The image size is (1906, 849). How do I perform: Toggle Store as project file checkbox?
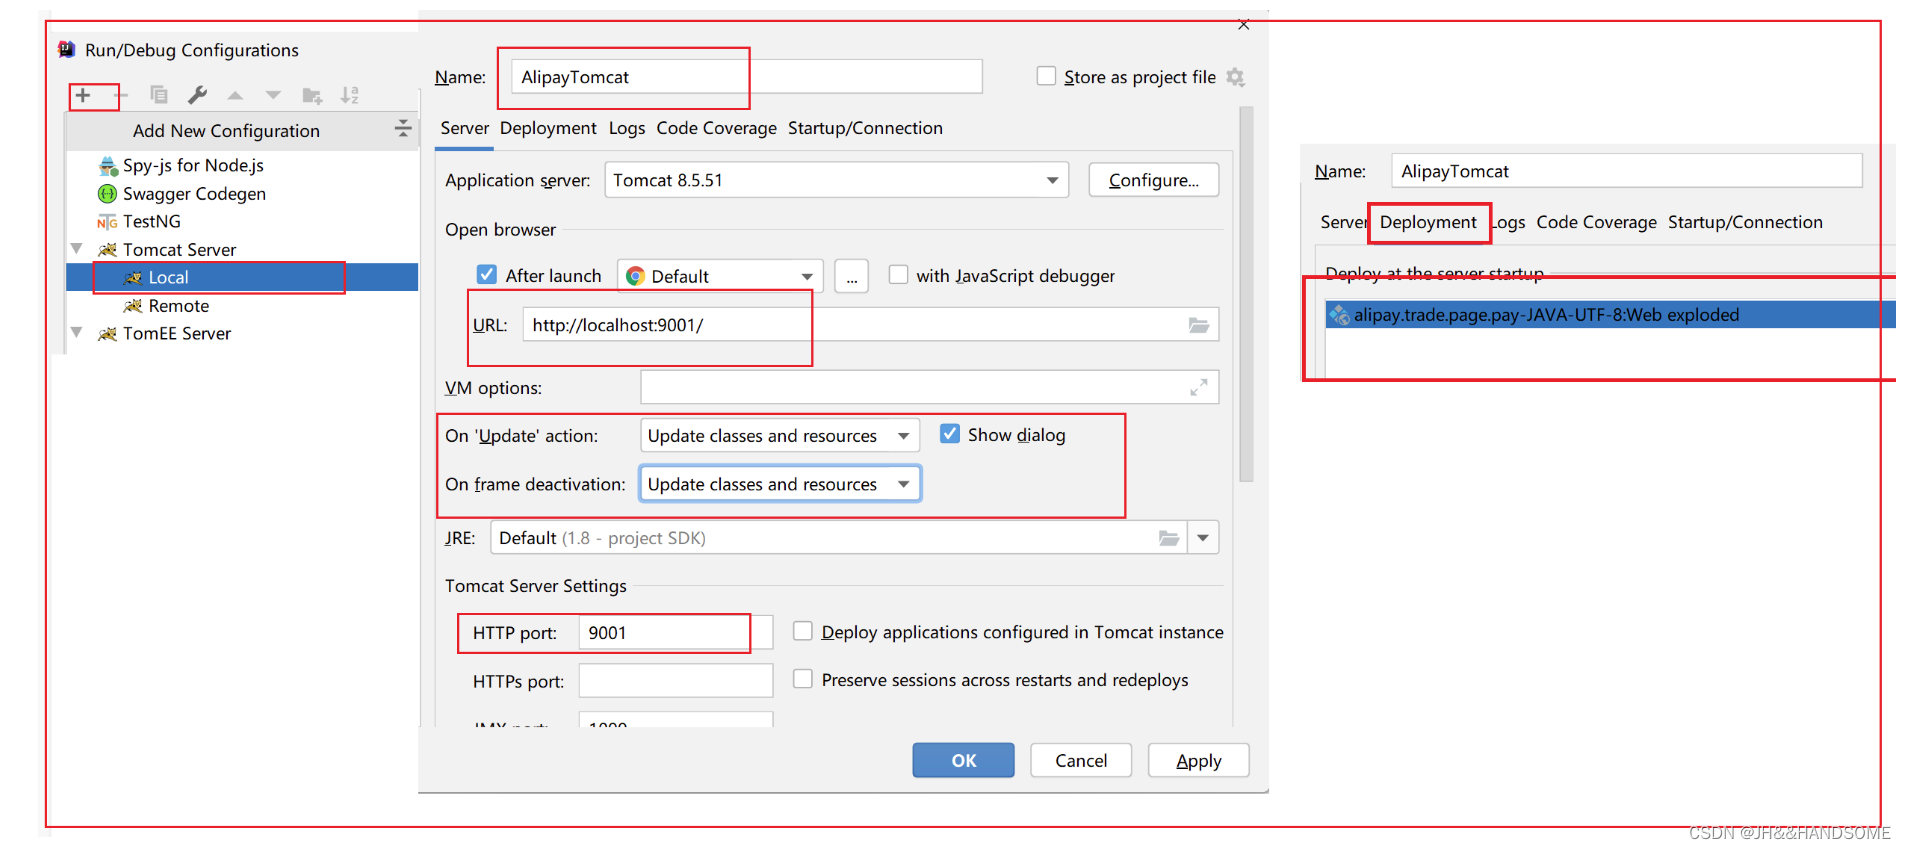[x=1046, y=76]
